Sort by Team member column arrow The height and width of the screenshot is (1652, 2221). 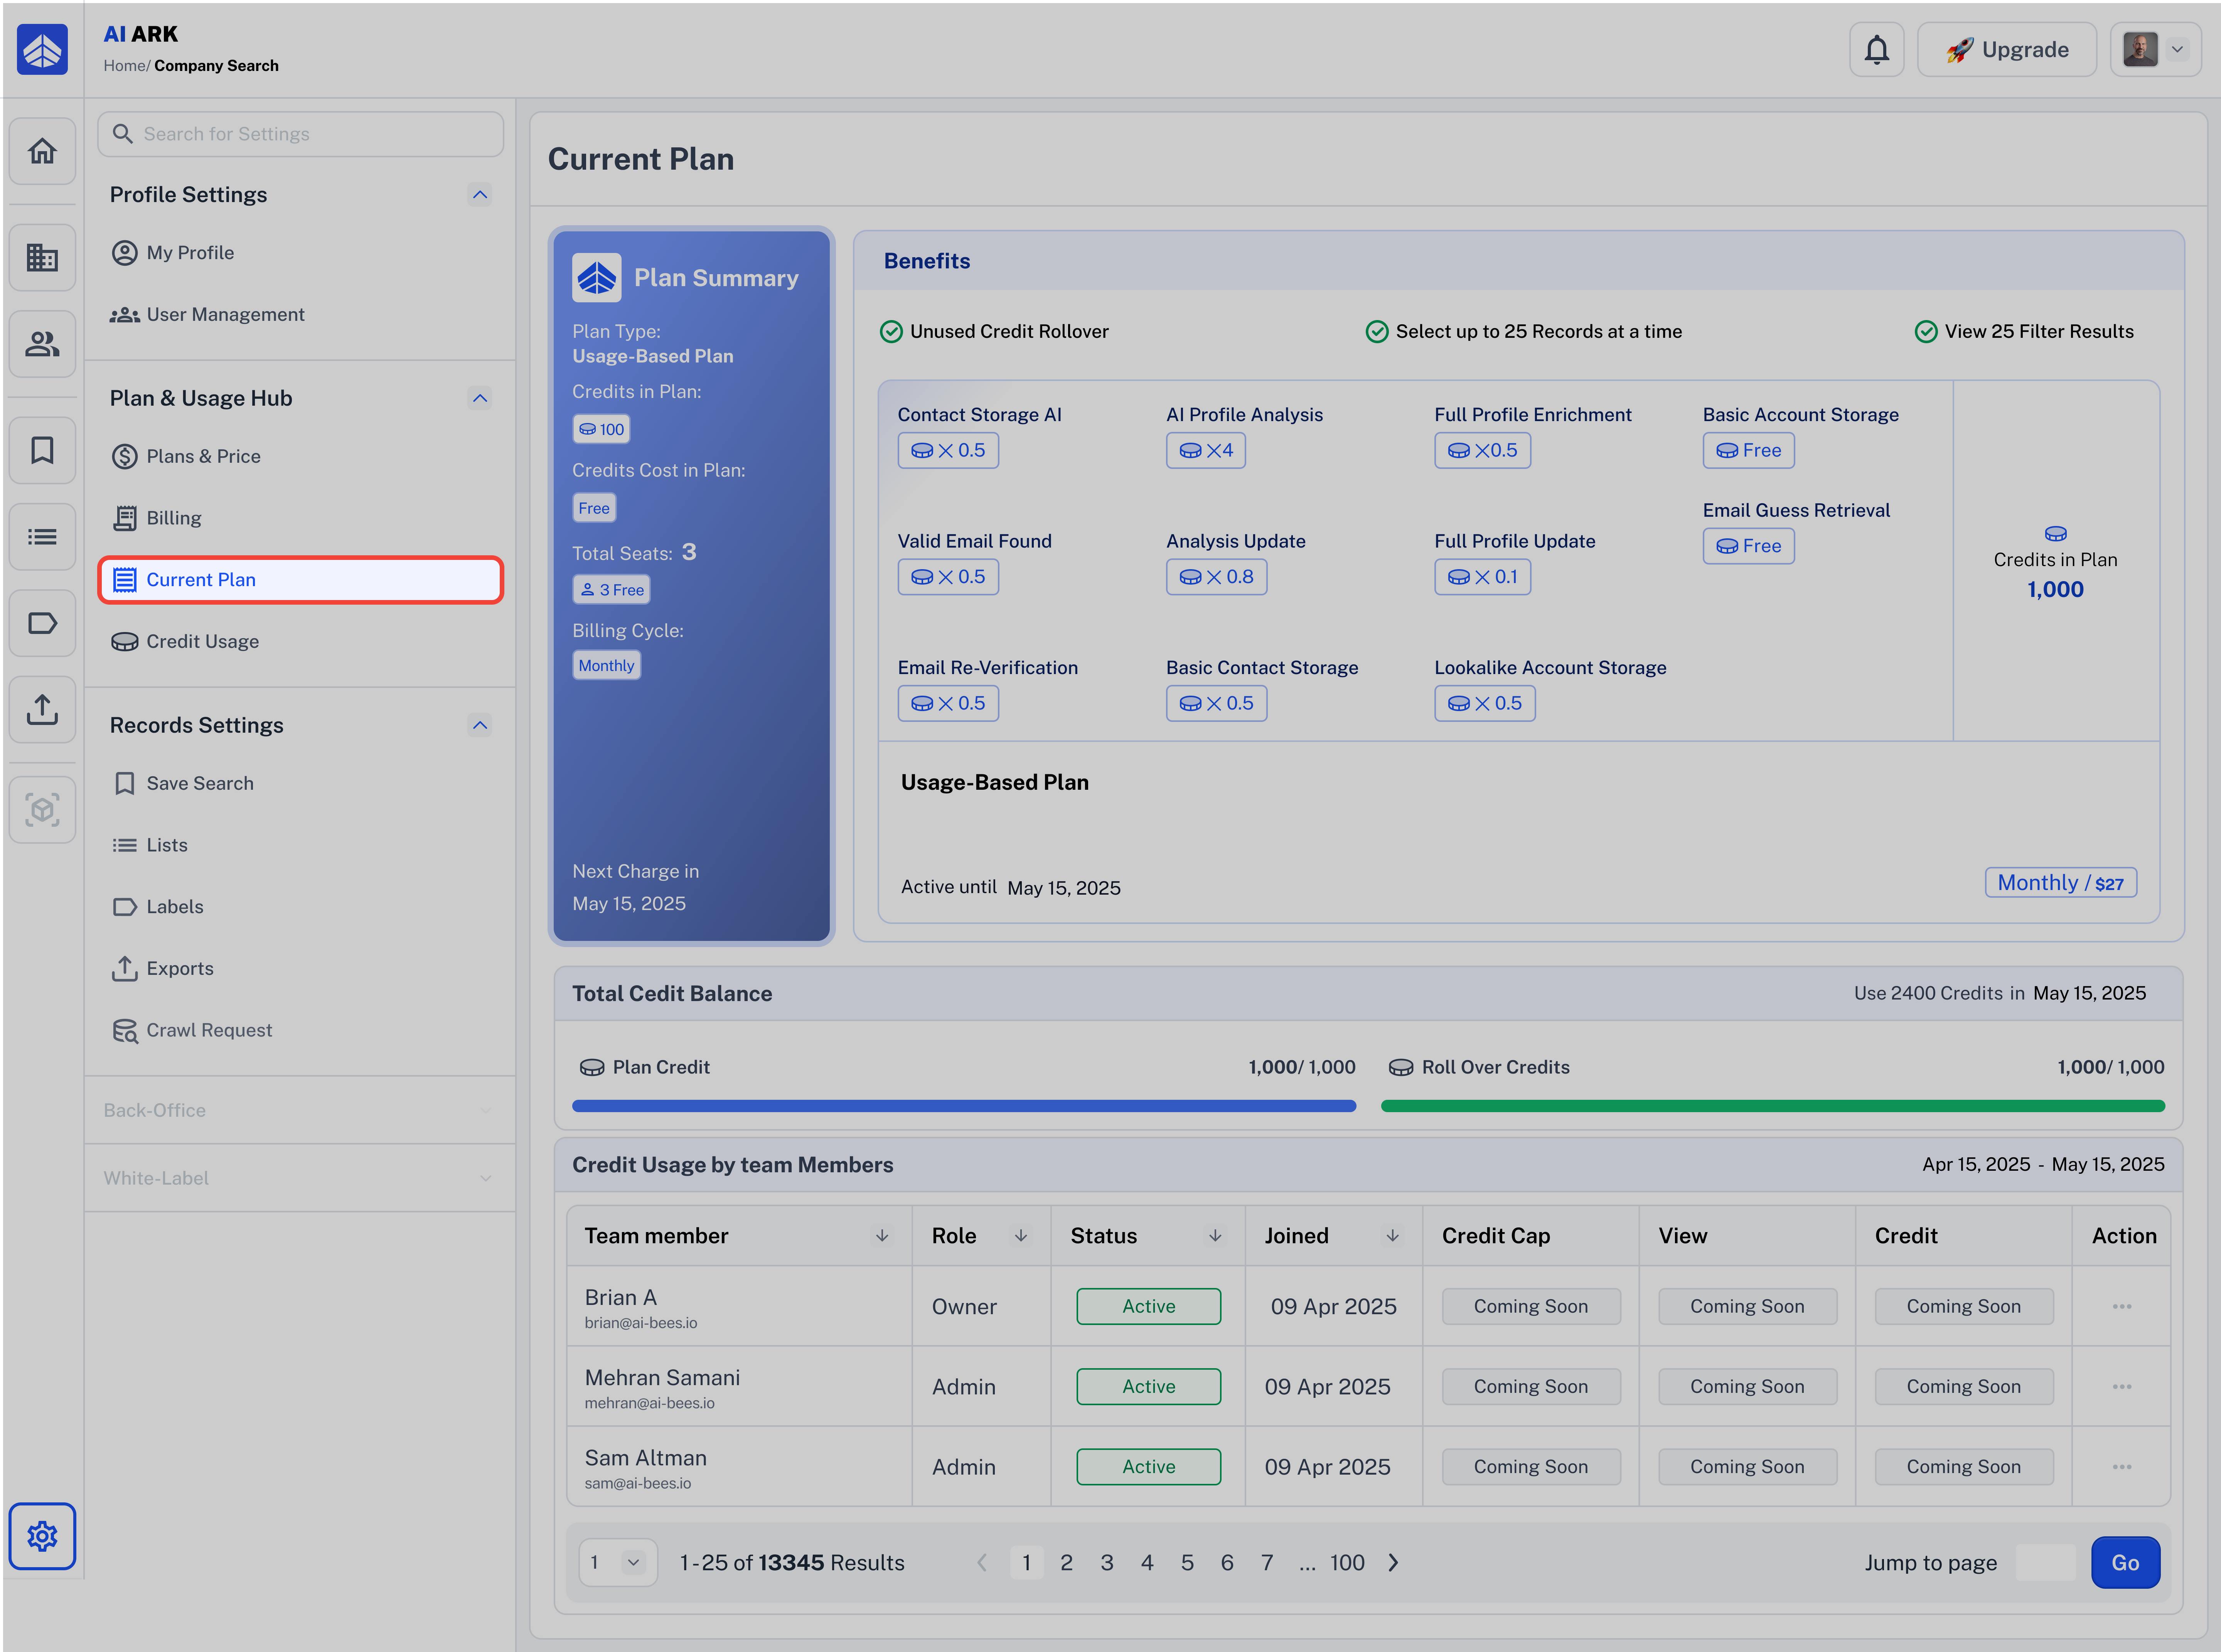pos(882,1236)
